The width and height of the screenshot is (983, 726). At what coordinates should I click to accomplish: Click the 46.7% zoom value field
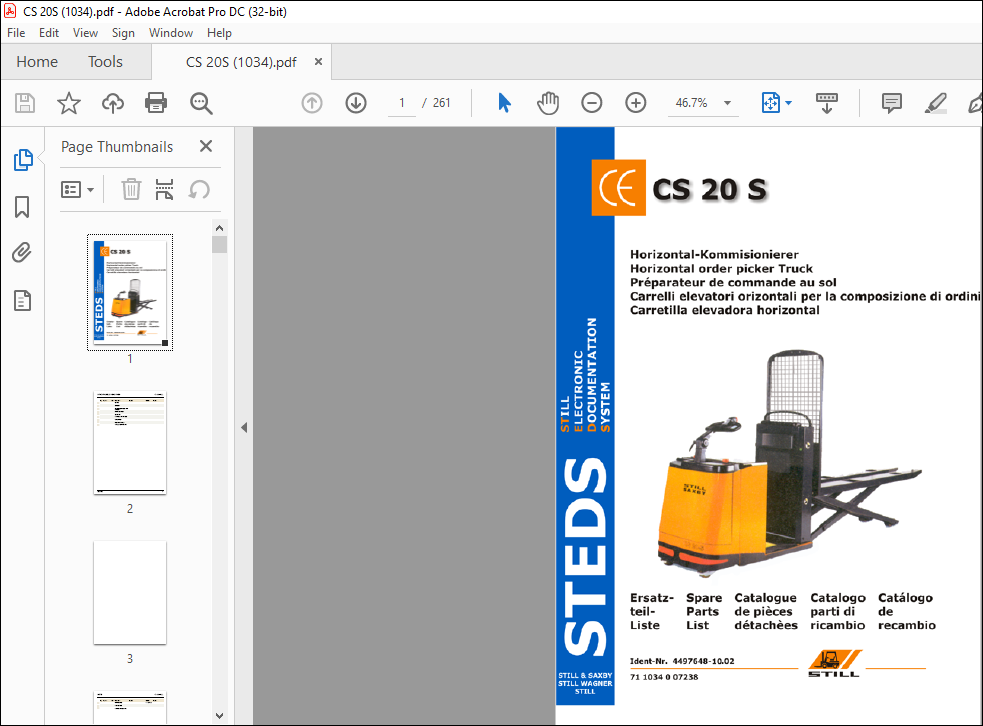click(x=691, y=103)
